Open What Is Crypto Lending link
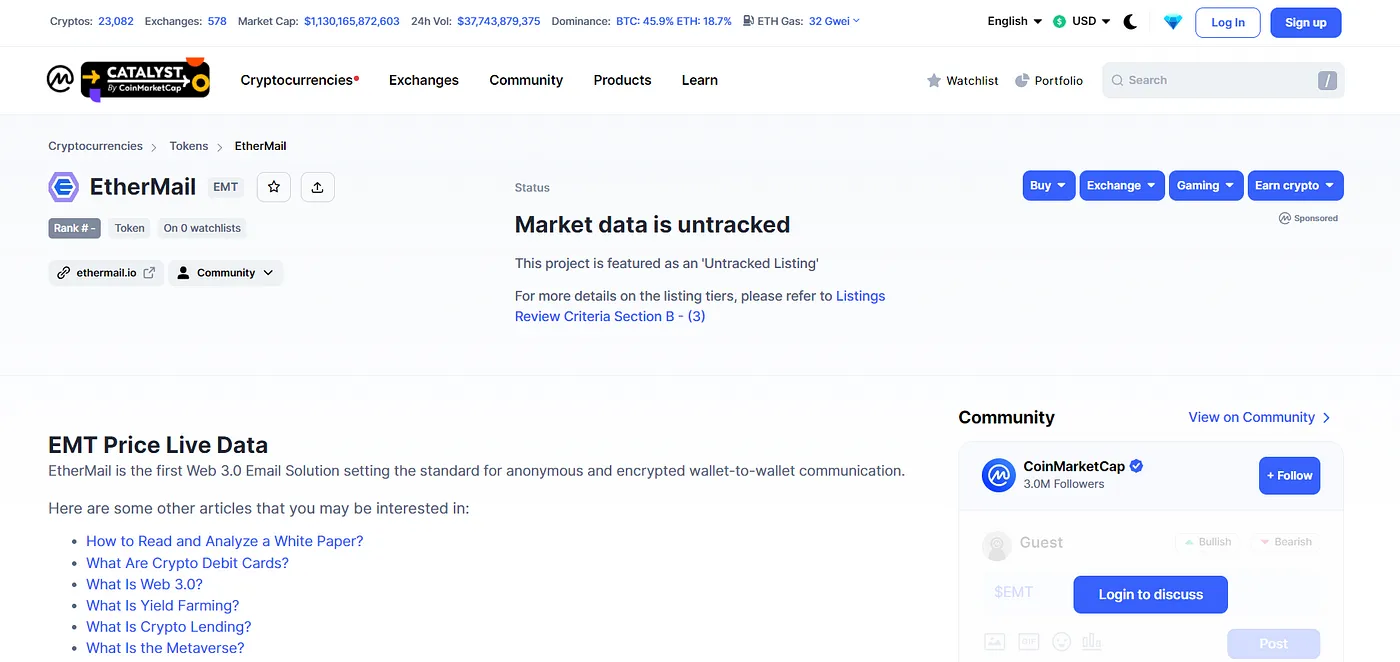1400x662 pixels. tap(168, 627)
